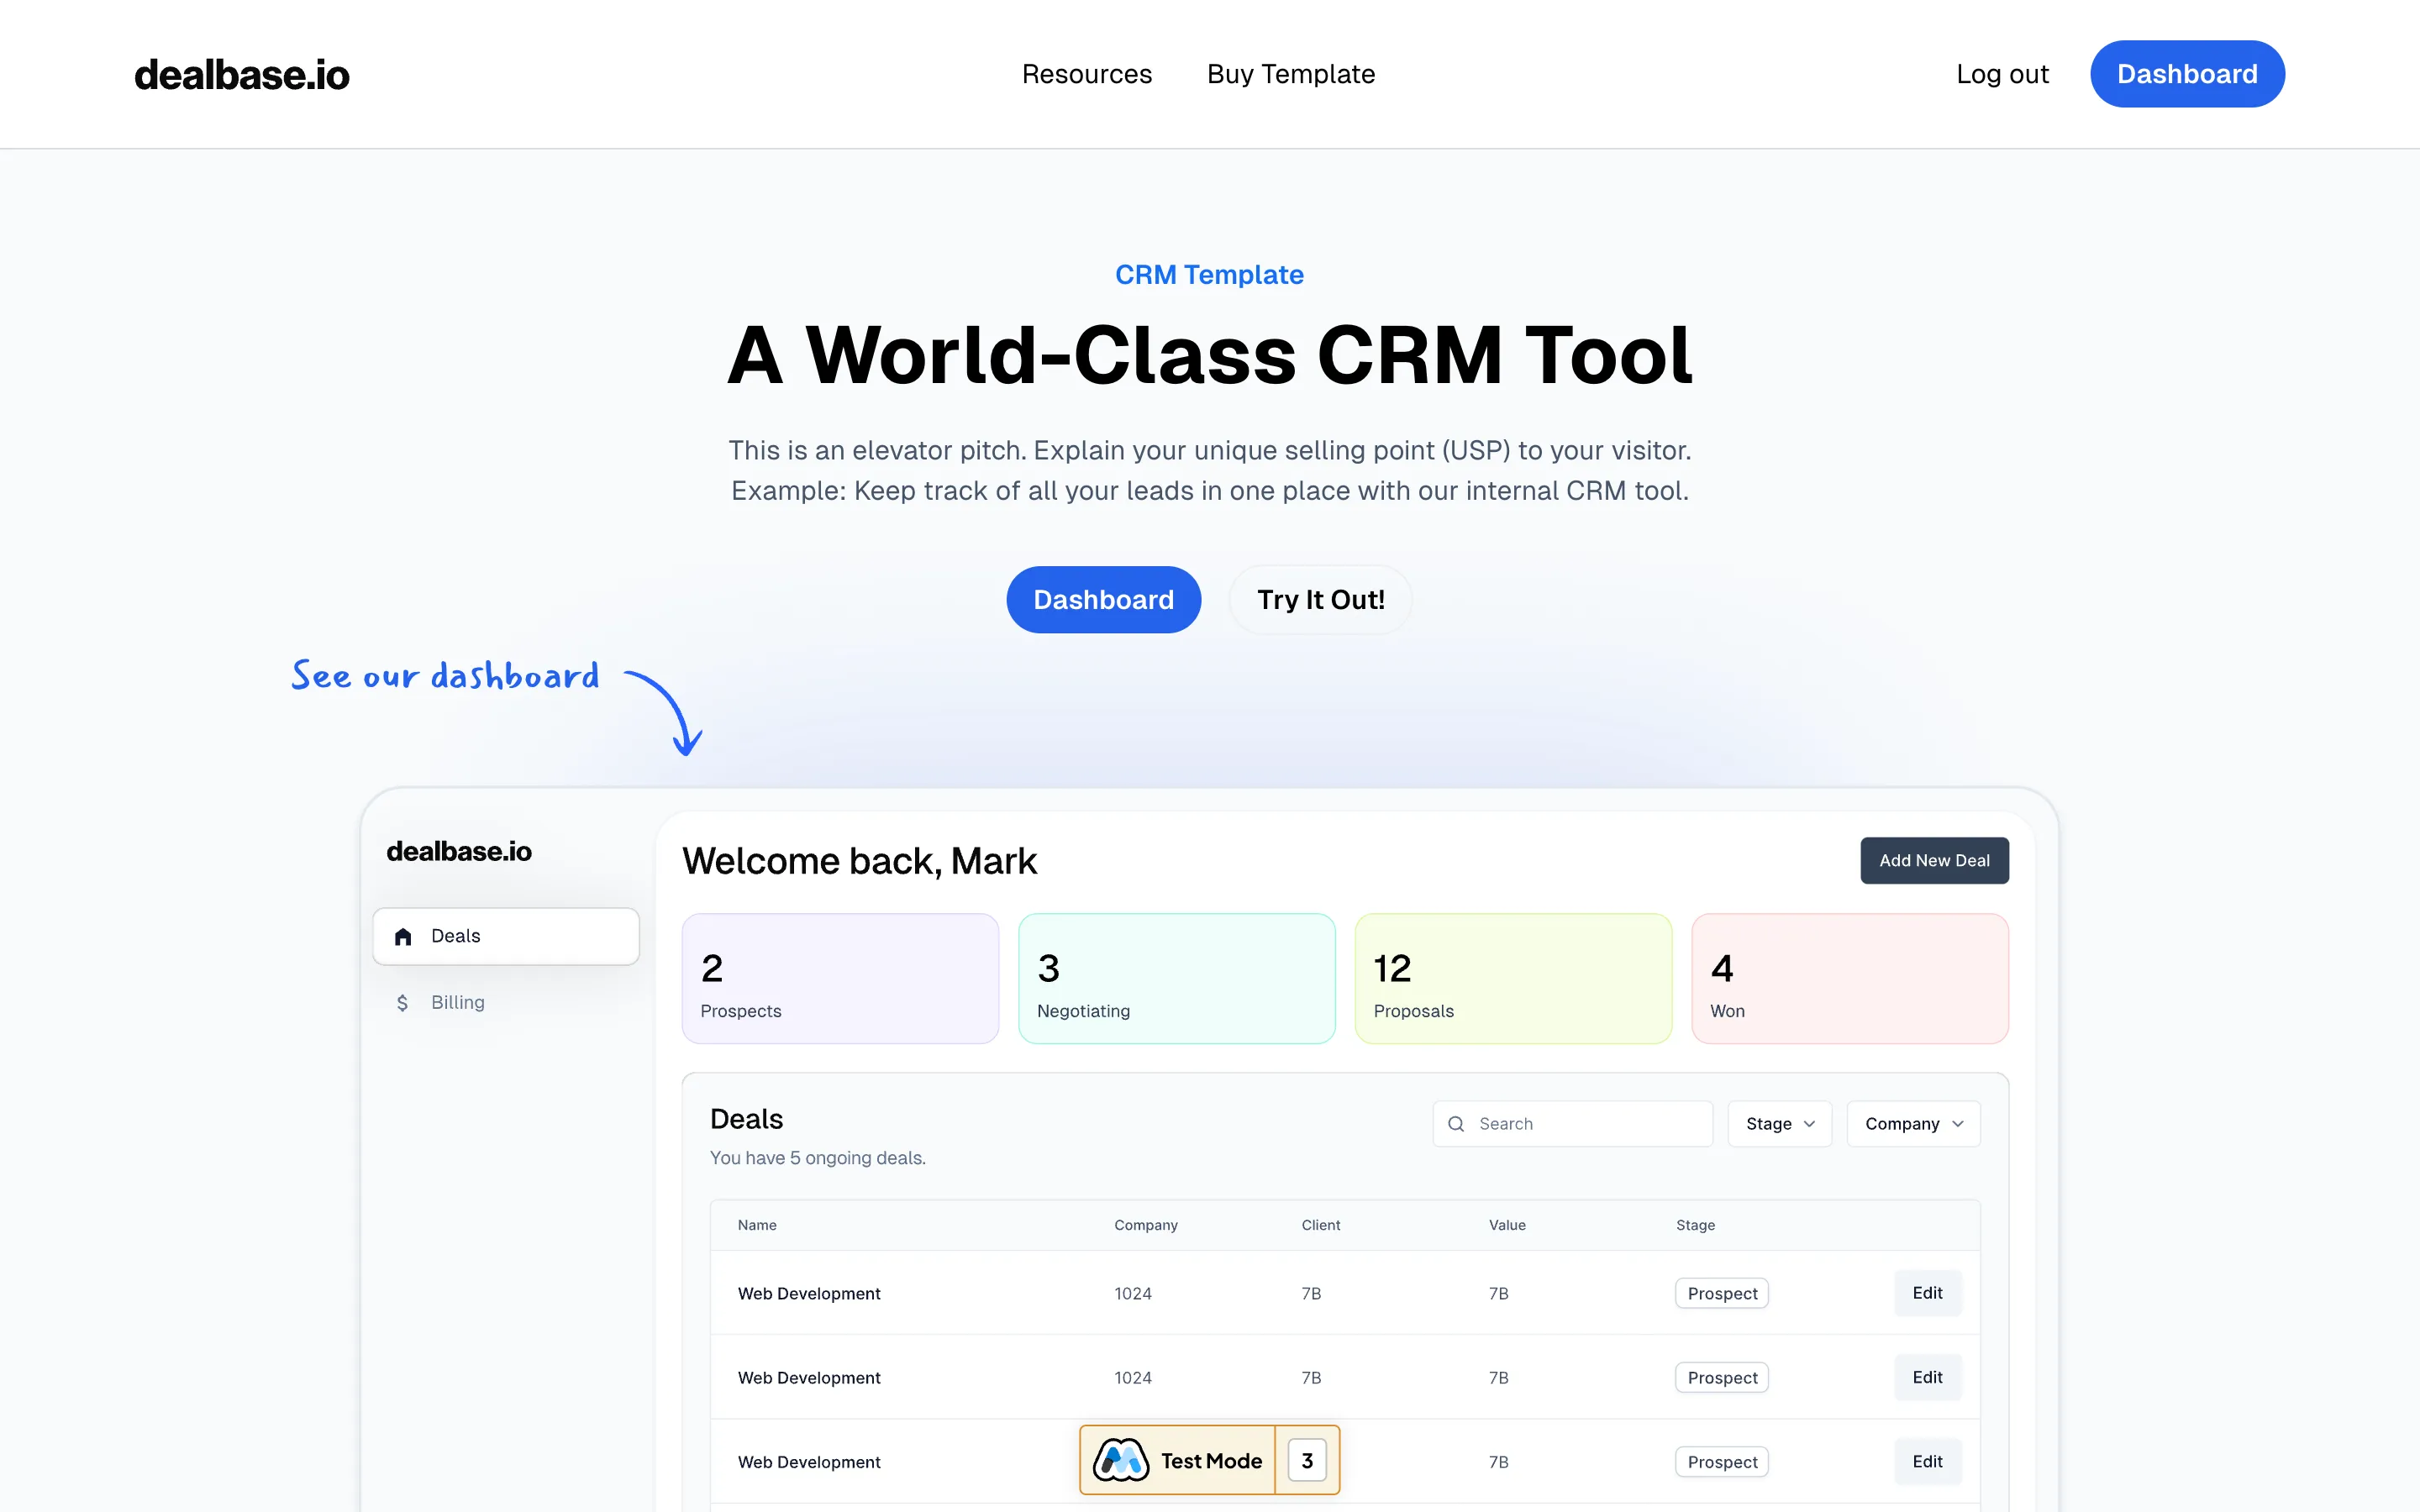Sort by Name column header
The height and width of the screenshot is (1512, 2420).
[757, 1225]
